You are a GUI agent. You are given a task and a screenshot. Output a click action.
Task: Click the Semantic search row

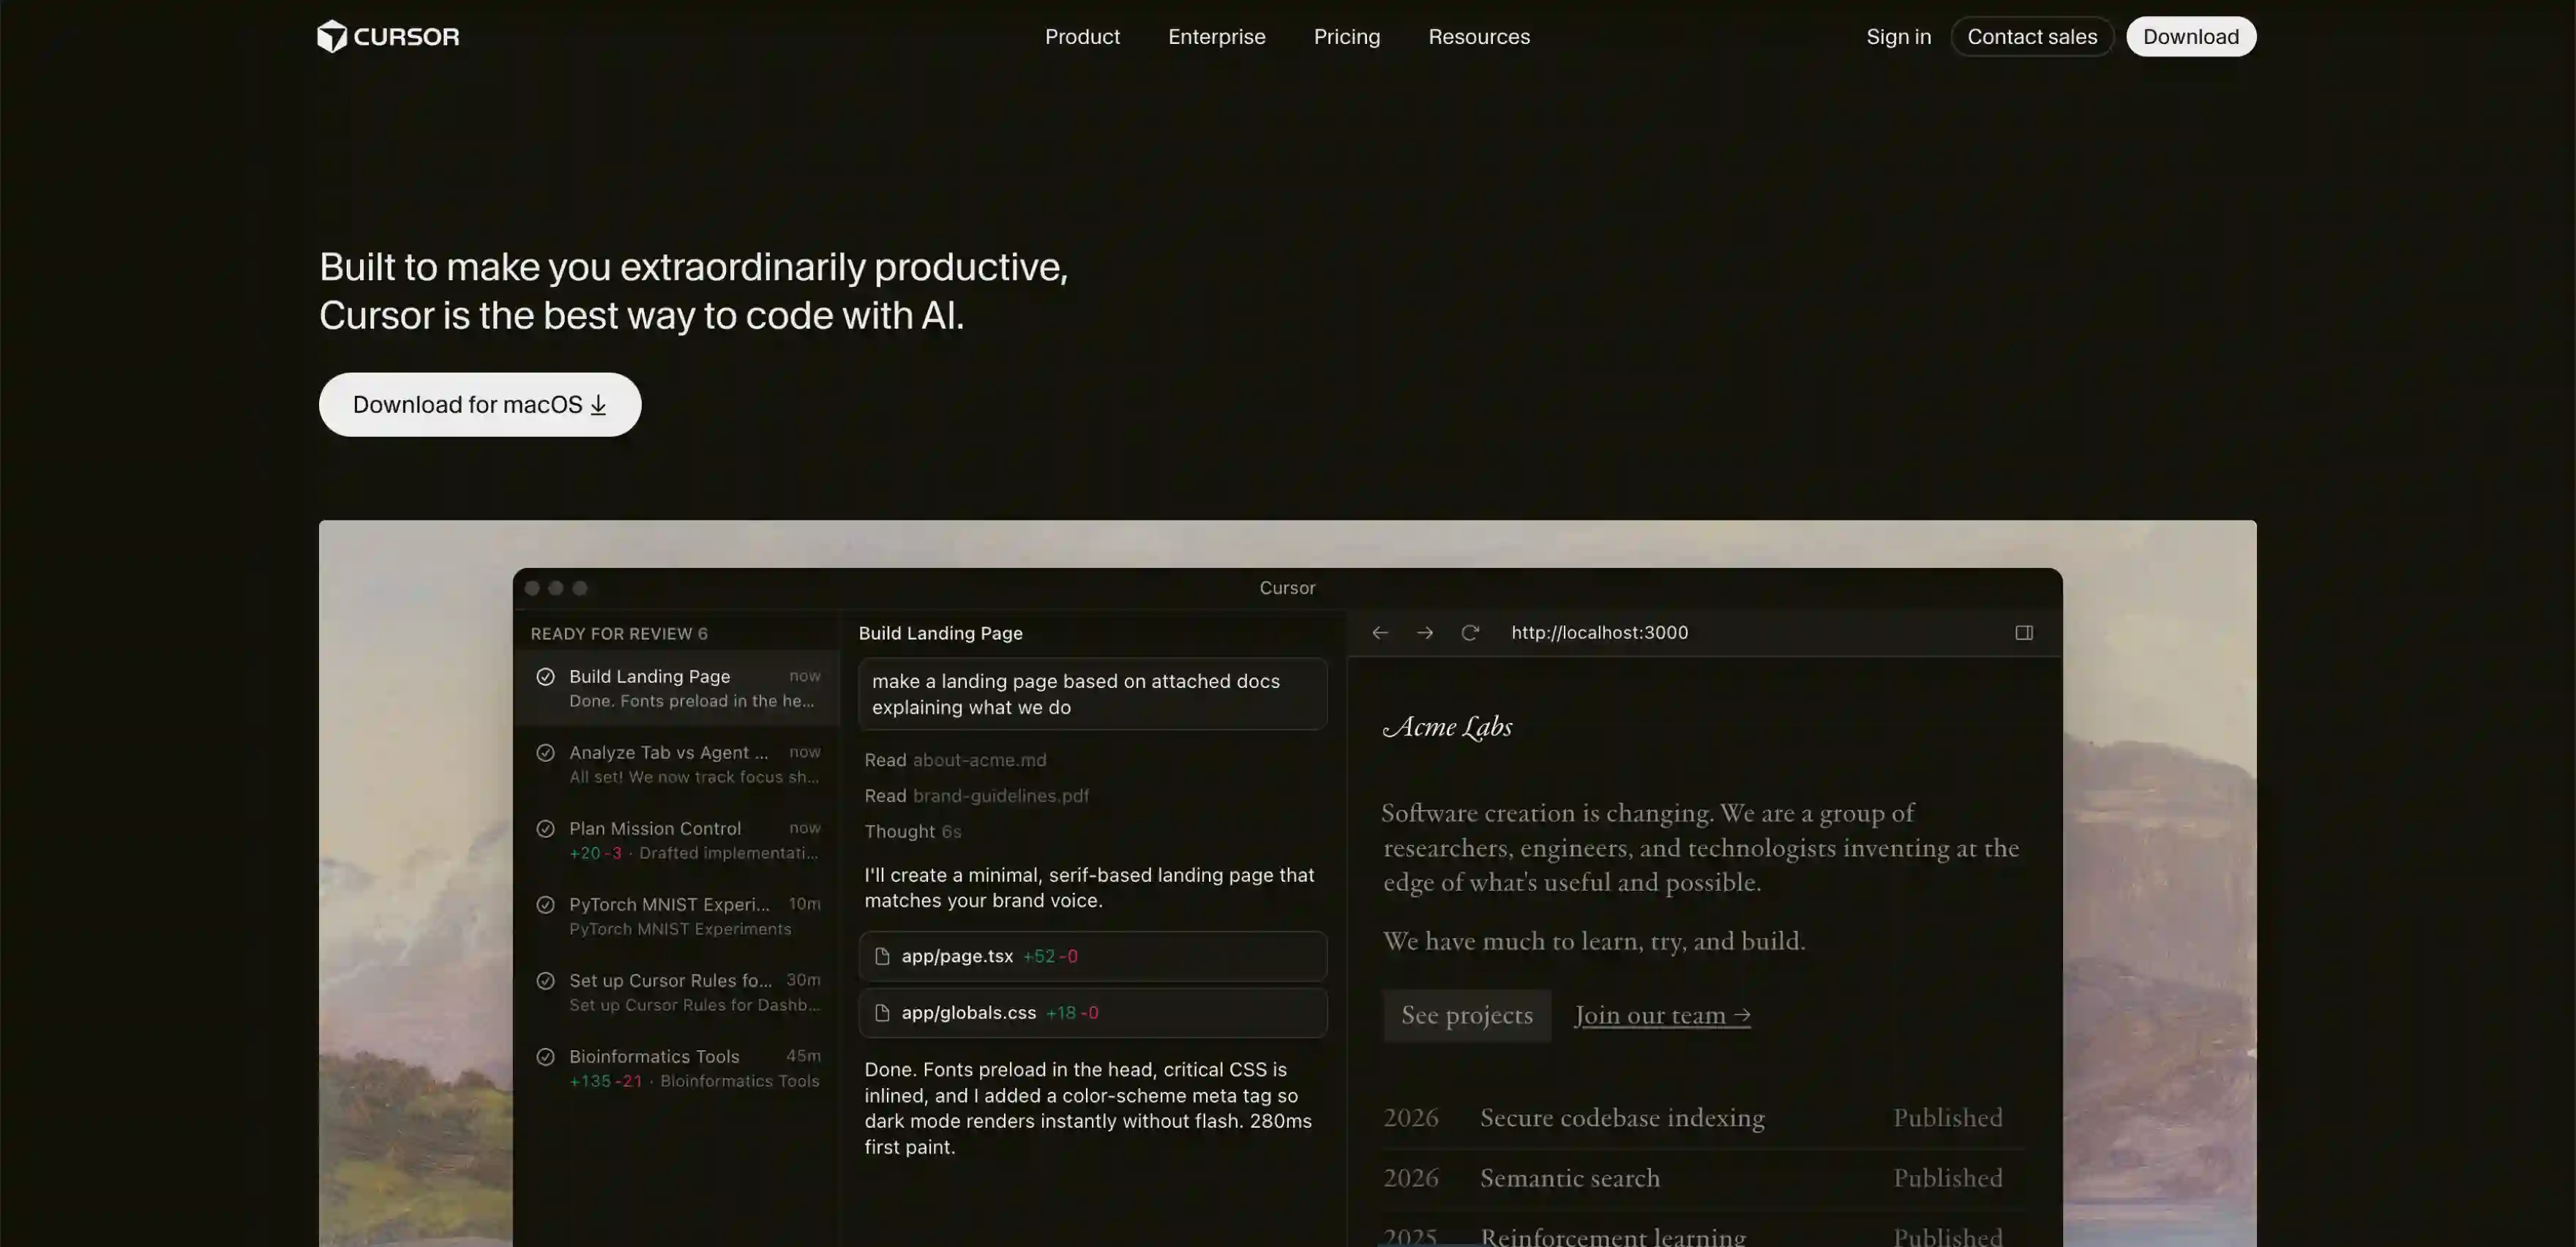pyautogui.click(x=1702, y=1179)
